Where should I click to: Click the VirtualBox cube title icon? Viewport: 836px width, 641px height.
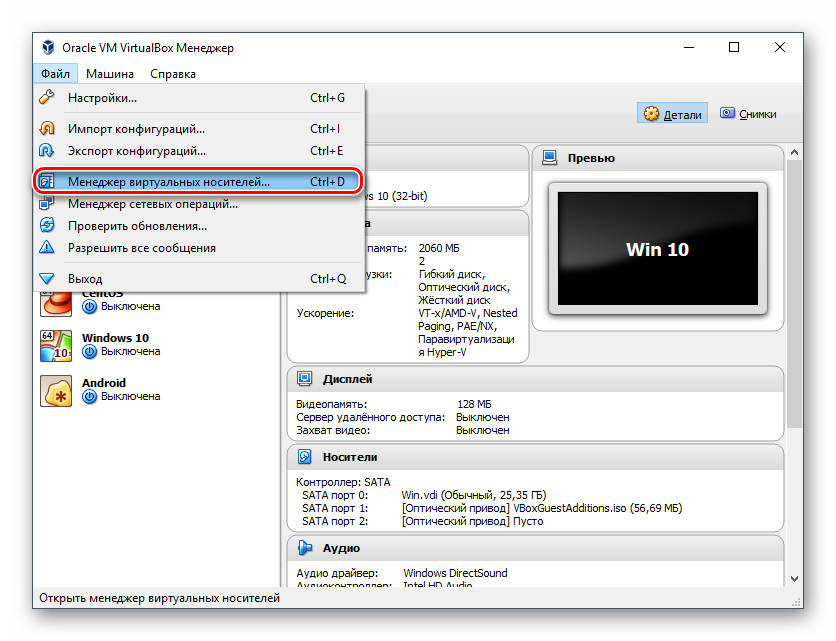(x=49, y=47)
